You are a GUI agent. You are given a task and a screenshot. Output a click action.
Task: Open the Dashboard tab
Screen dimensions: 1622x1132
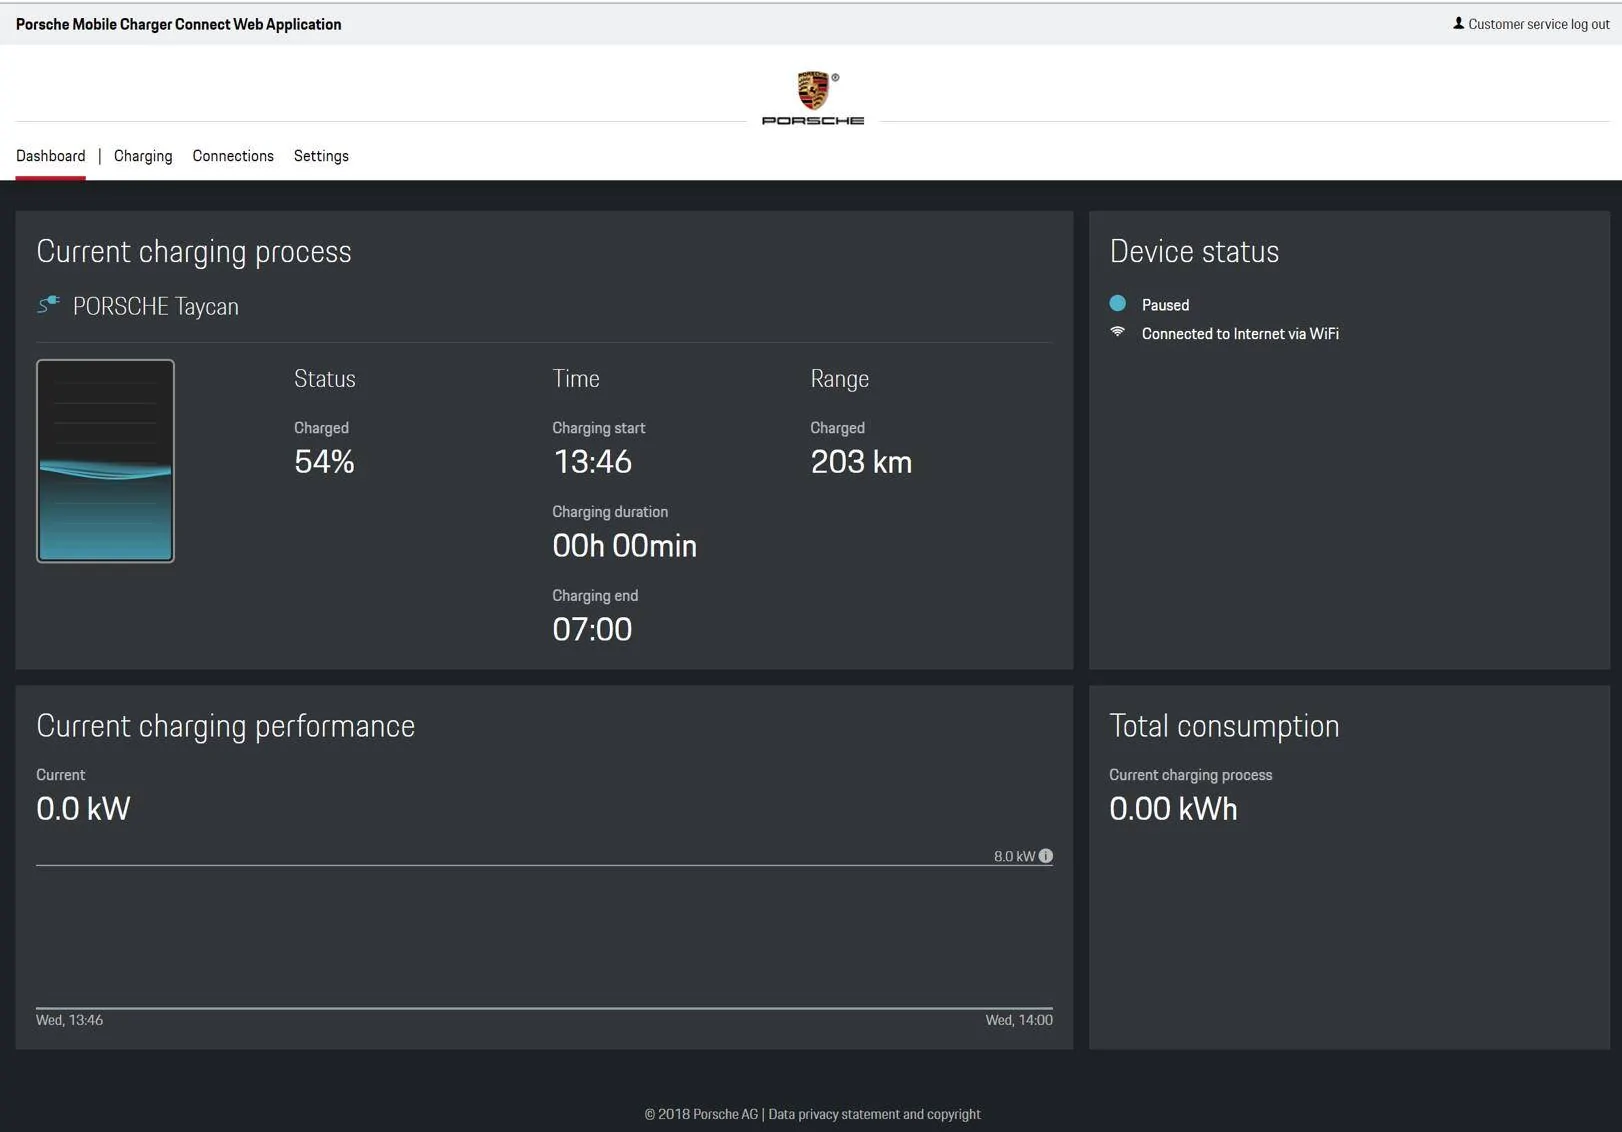tap(51, 156)
